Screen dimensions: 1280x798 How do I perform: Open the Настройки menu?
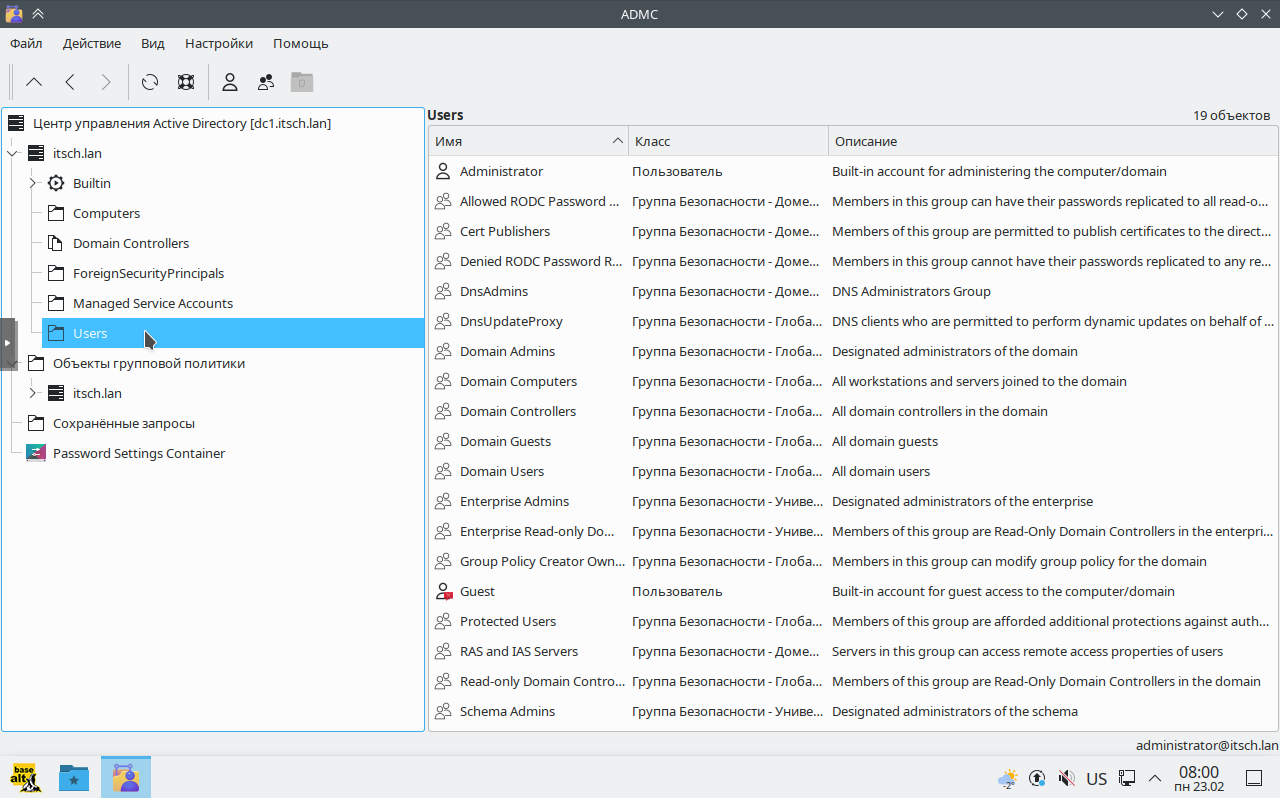coord(218,43)
